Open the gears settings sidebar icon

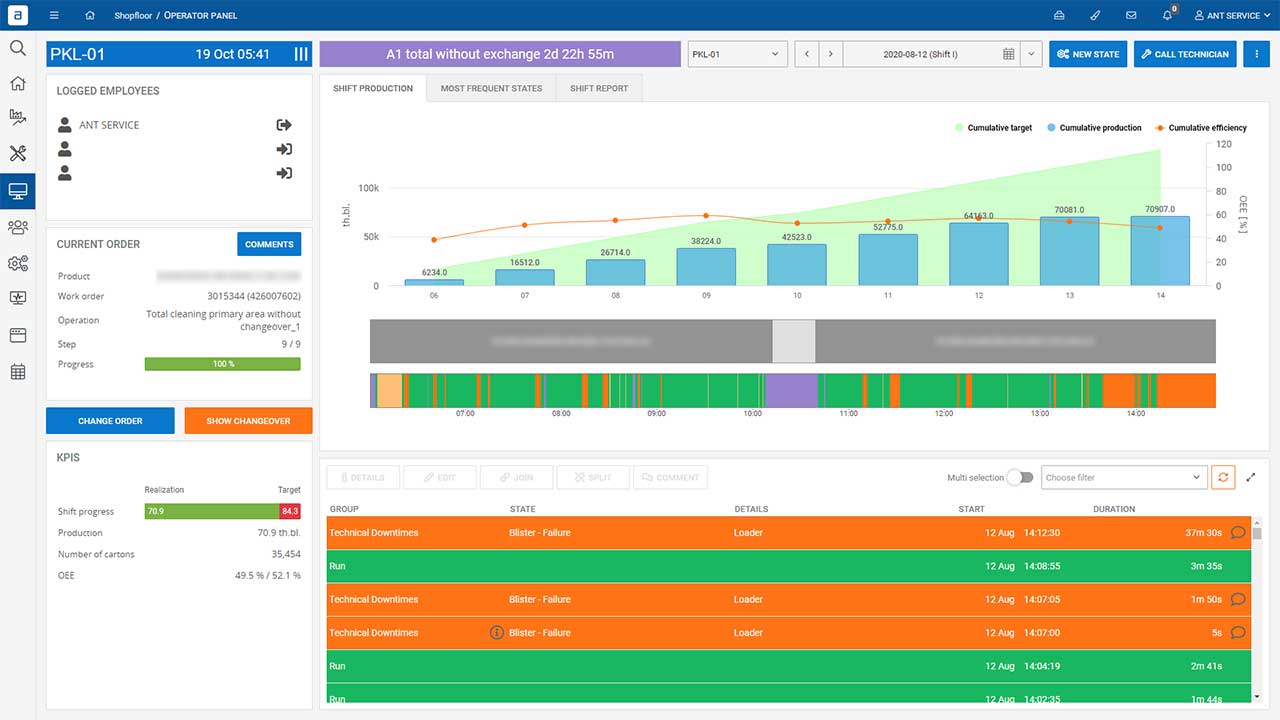point(18,264)
